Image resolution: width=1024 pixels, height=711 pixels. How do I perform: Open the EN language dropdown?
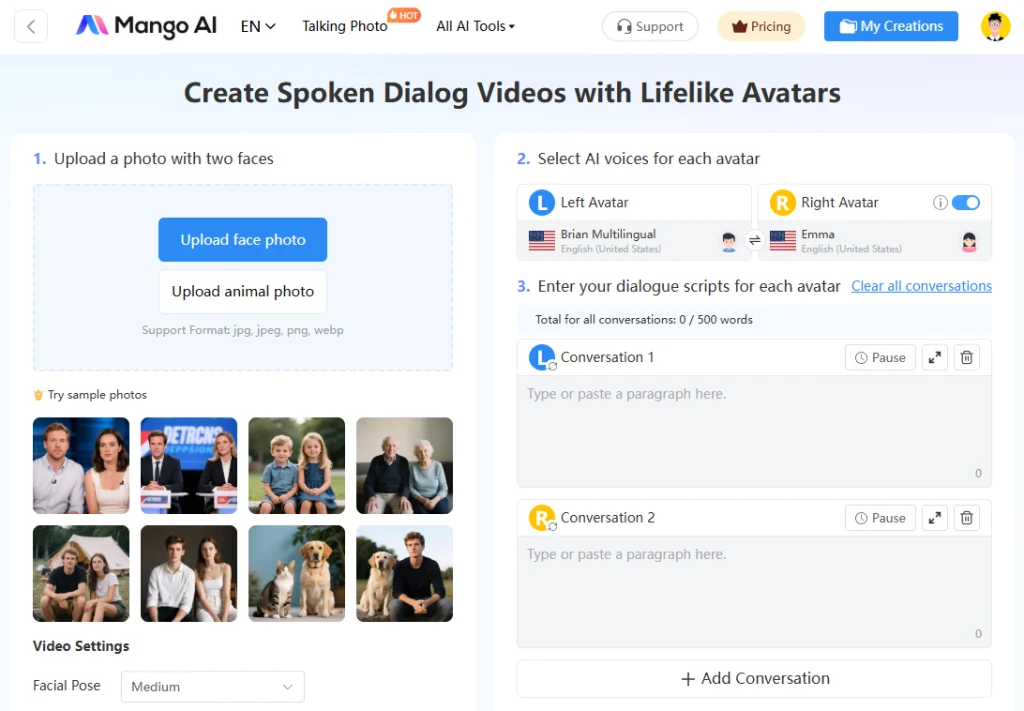pos(258,26)
